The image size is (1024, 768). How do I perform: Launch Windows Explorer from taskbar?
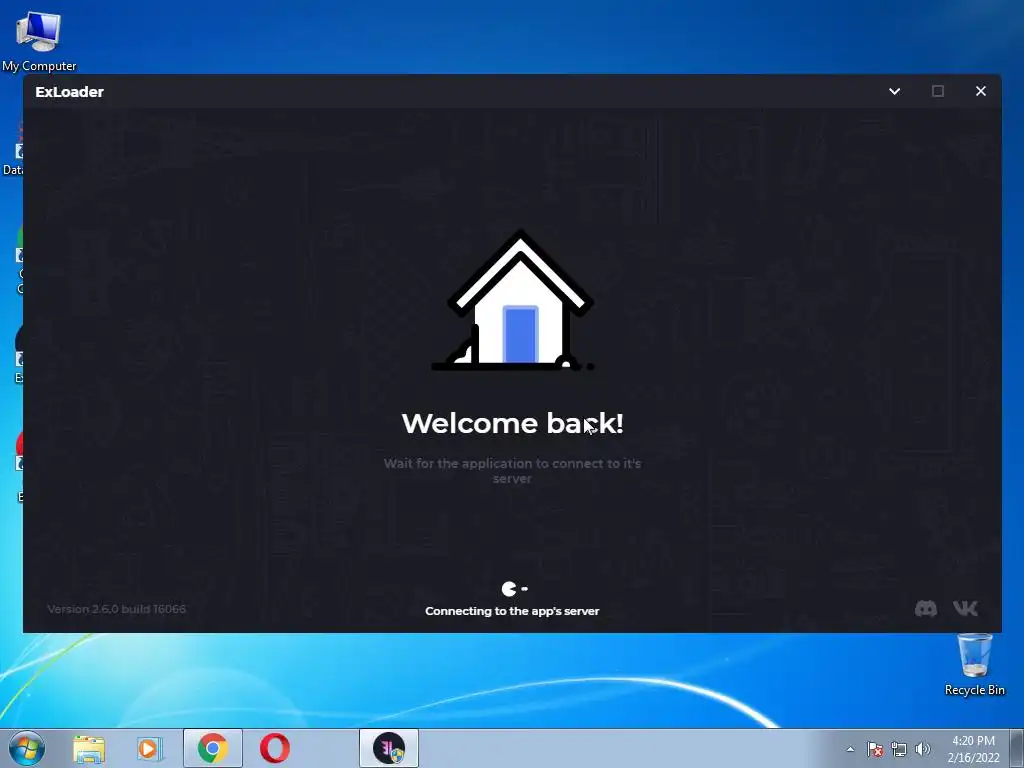pos(89,748)
